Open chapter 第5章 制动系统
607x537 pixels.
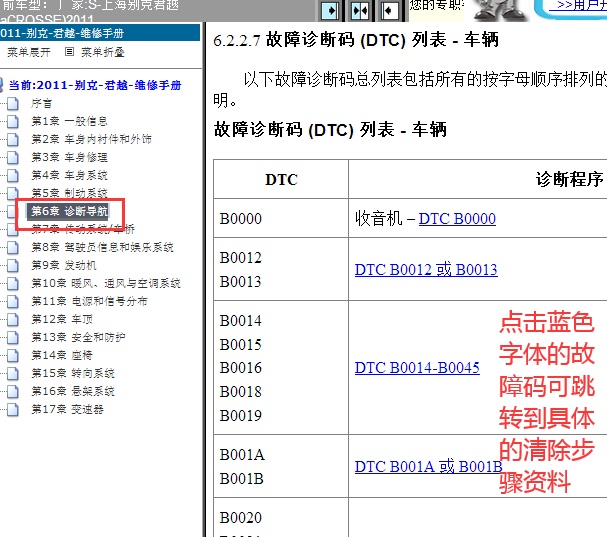coord(69,193)
